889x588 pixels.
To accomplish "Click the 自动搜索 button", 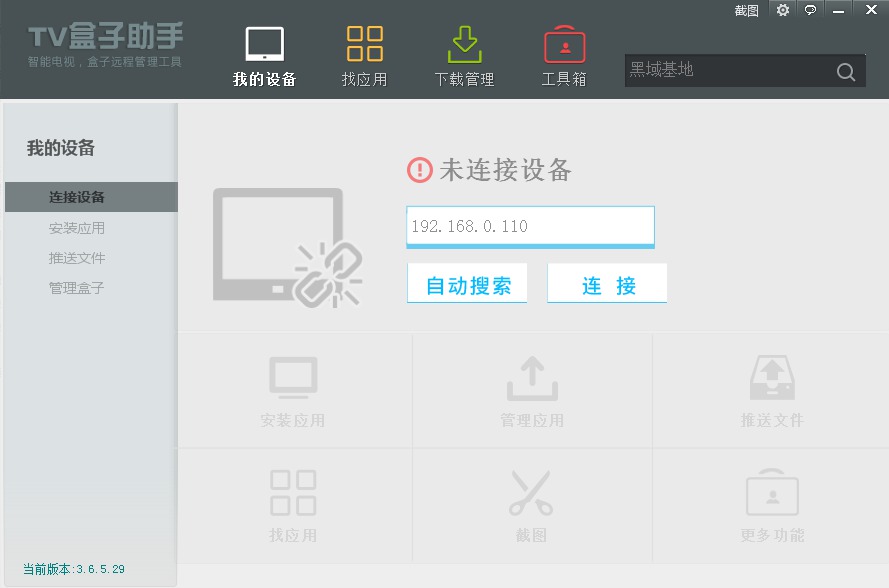I will click(x=467, y=283).
